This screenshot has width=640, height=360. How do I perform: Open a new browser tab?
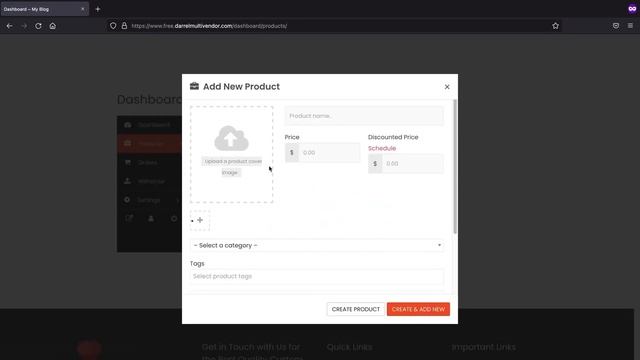tap(98, 9)
